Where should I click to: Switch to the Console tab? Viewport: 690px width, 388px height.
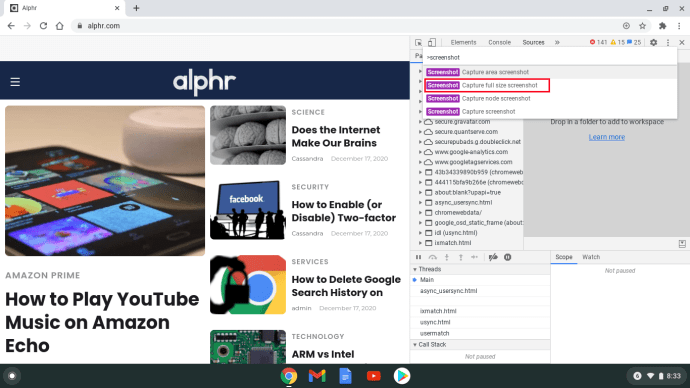click(499, 42)
